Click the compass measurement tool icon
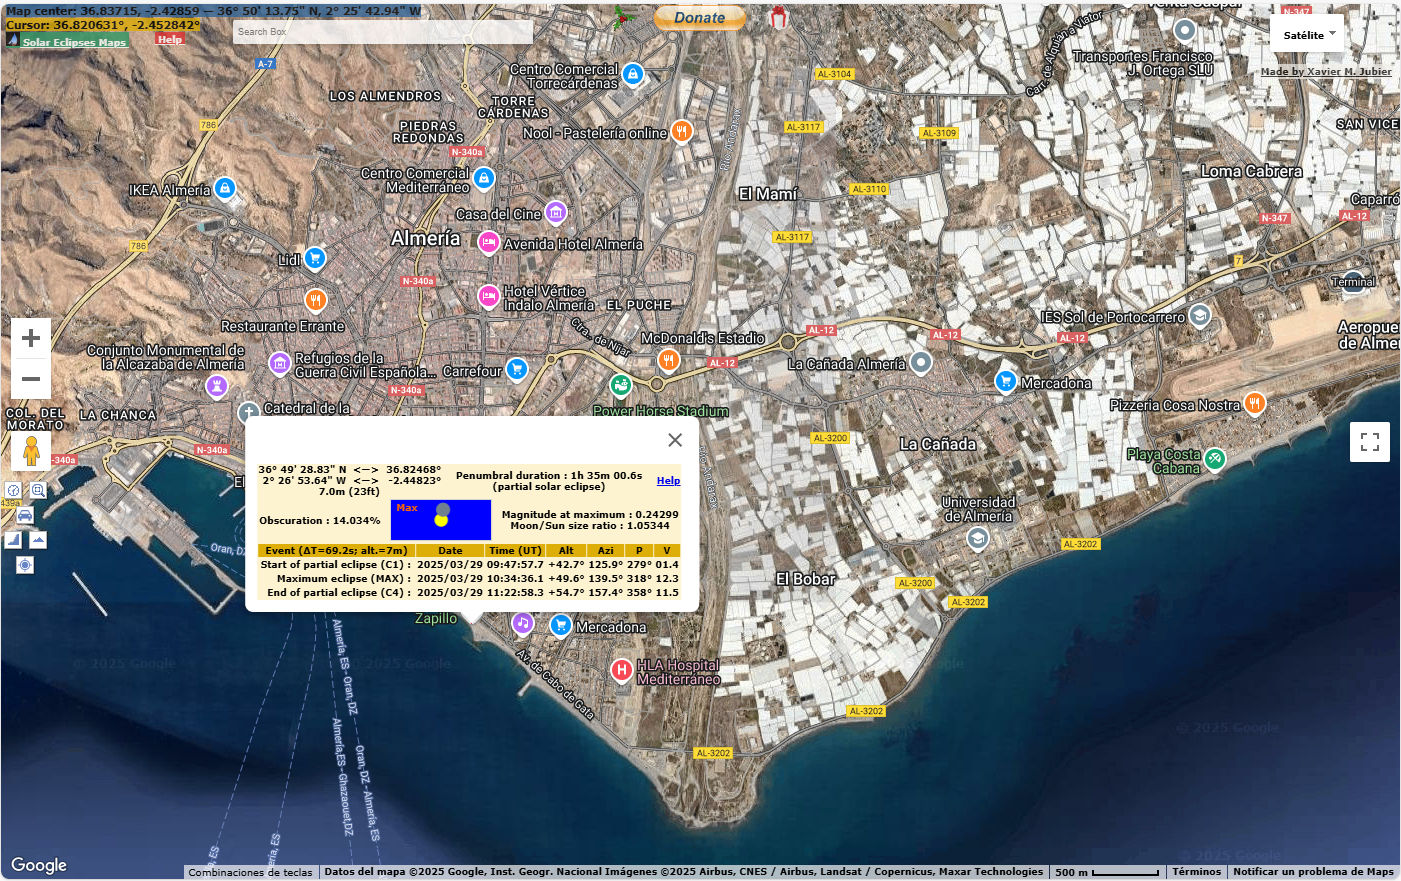Image resolution: width=1401 pixels, height=881 pixels. pos(13,490)
